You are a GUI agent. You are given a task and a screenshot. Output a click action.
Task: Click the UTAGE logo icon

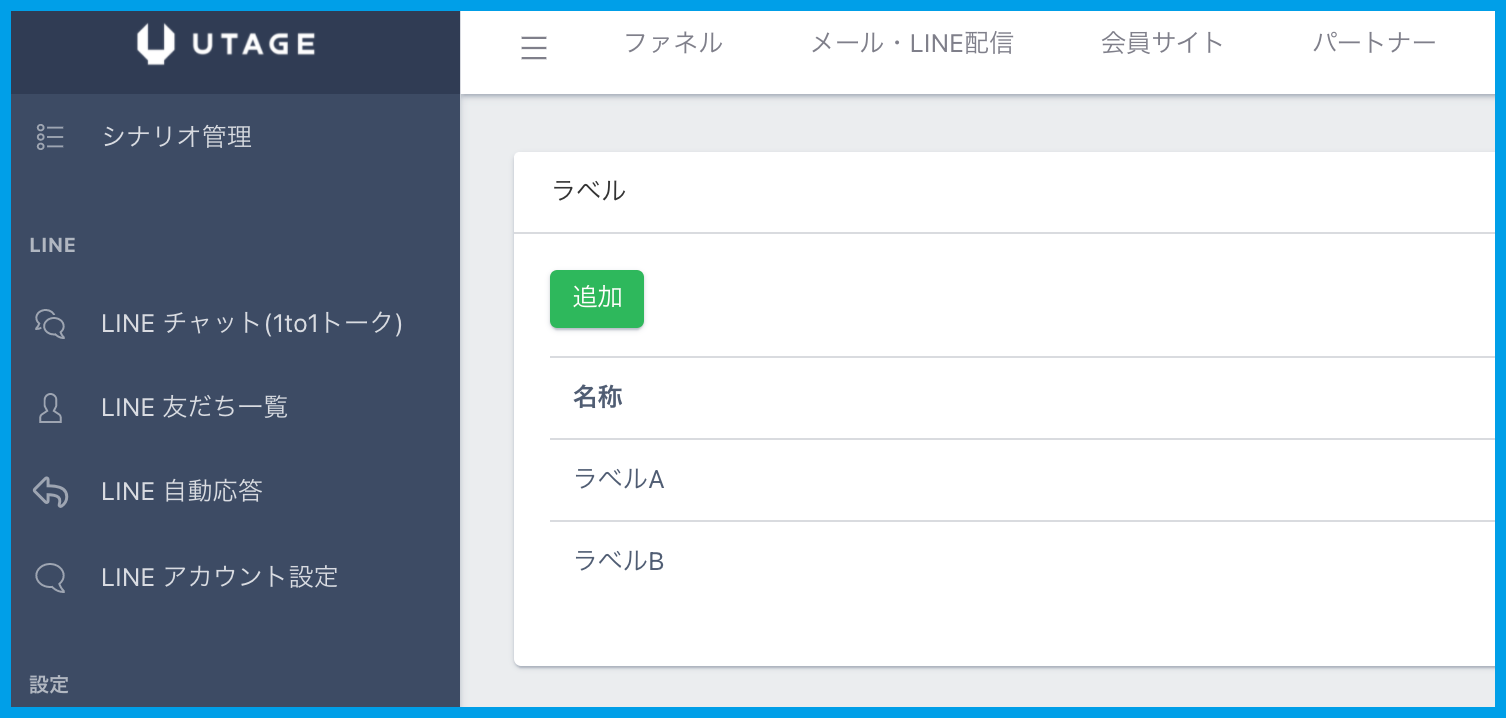(x=156, y=44)
